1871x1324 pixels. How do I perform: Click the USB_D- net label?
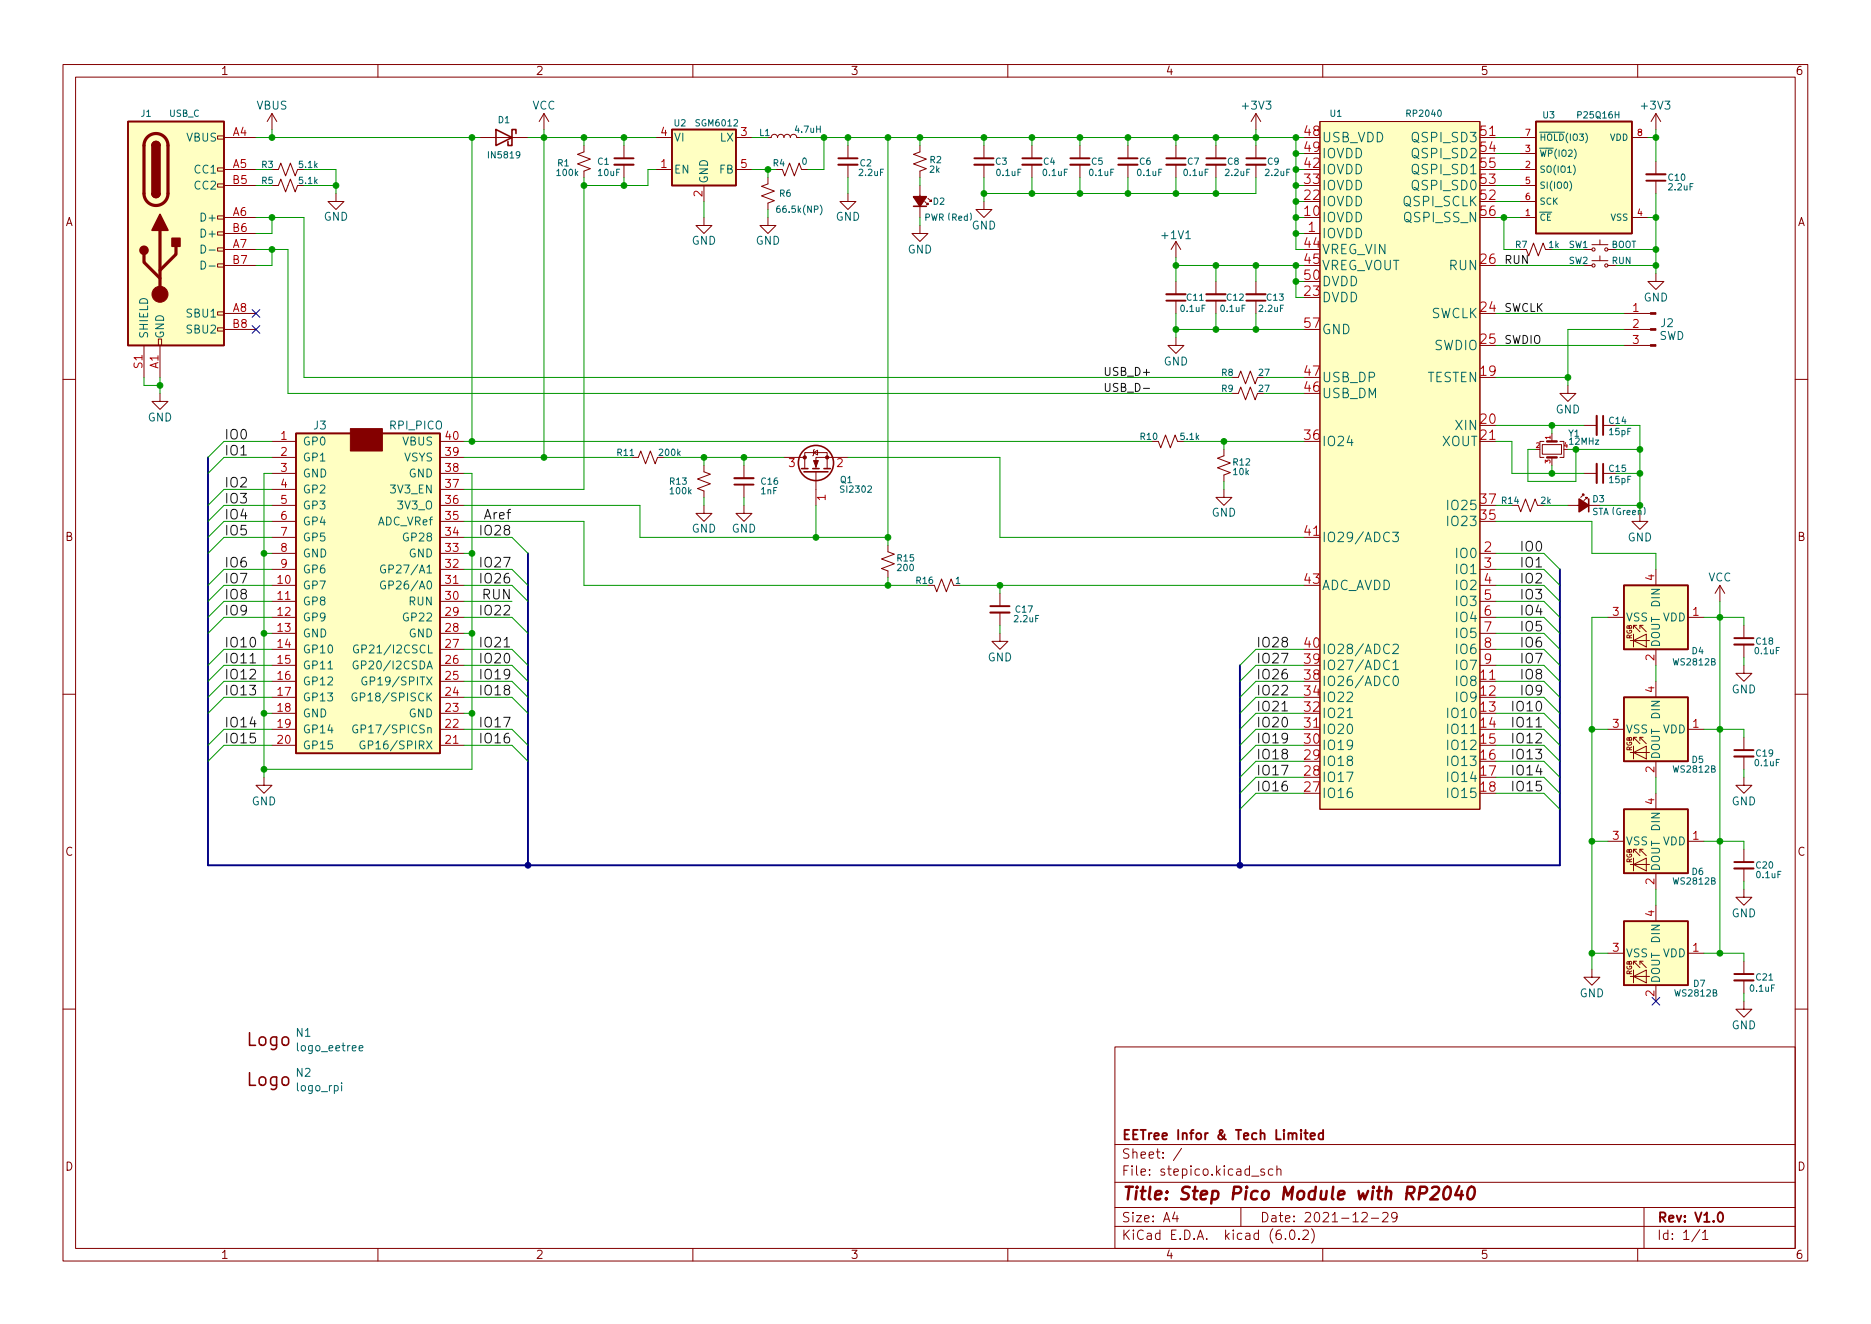1127,388
